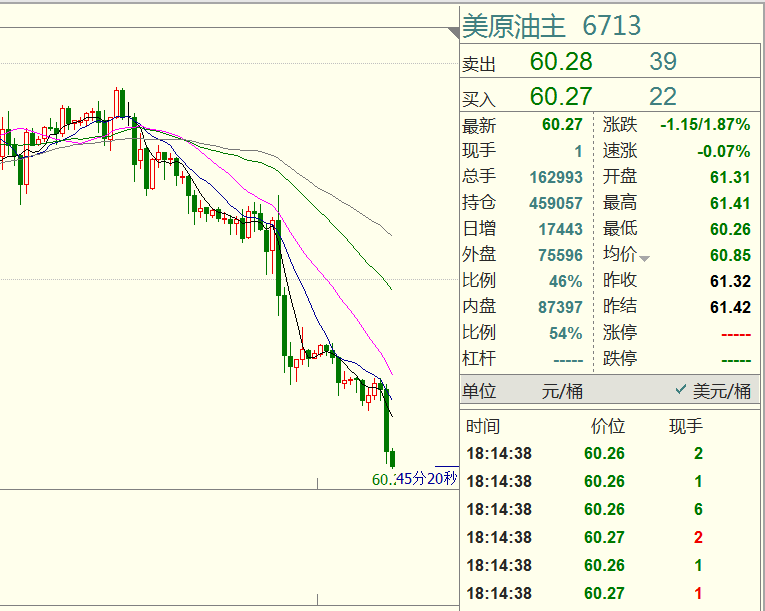Click the 单位 label
The height and width of the screenshot is (611, 765).
point(479,391)
